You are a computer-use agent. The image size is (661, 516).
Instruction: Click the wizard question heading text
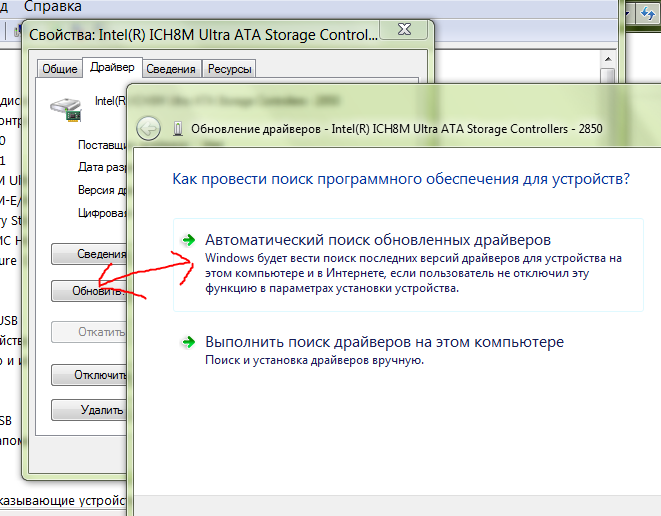[401, 179]
